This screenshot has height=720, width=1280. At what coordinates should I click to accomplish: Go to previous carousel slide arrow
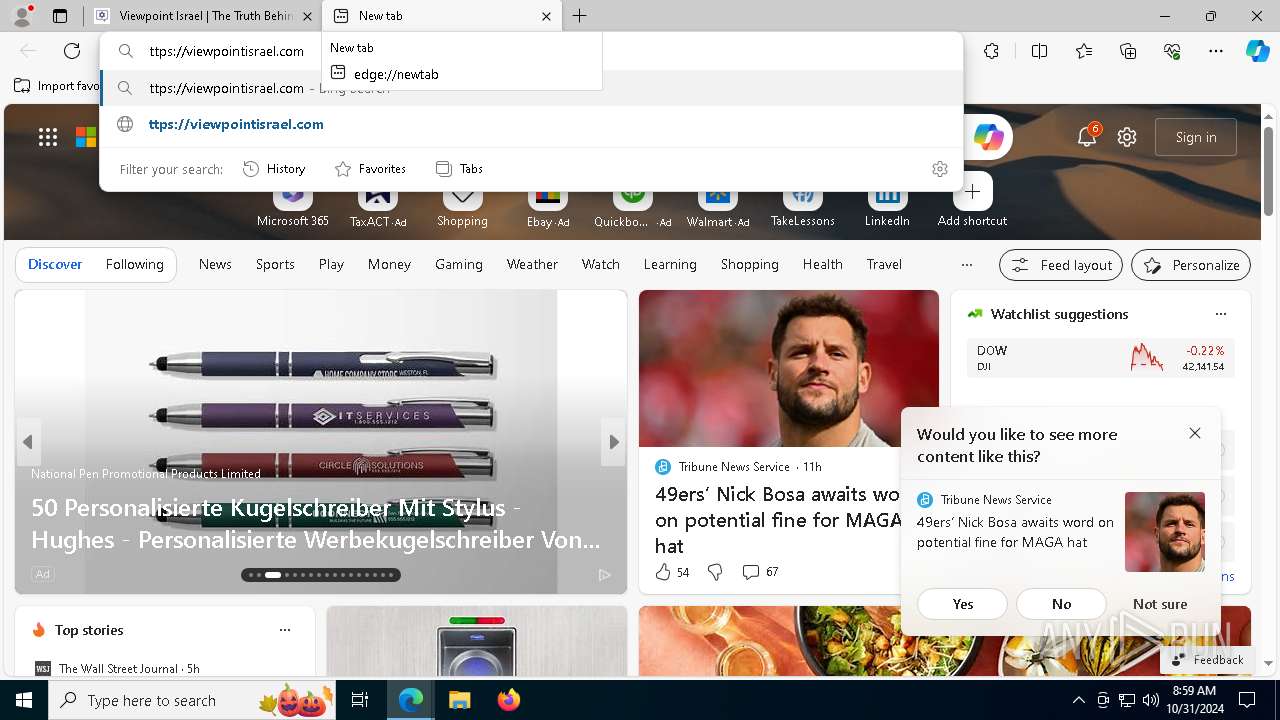click(28, 442)
